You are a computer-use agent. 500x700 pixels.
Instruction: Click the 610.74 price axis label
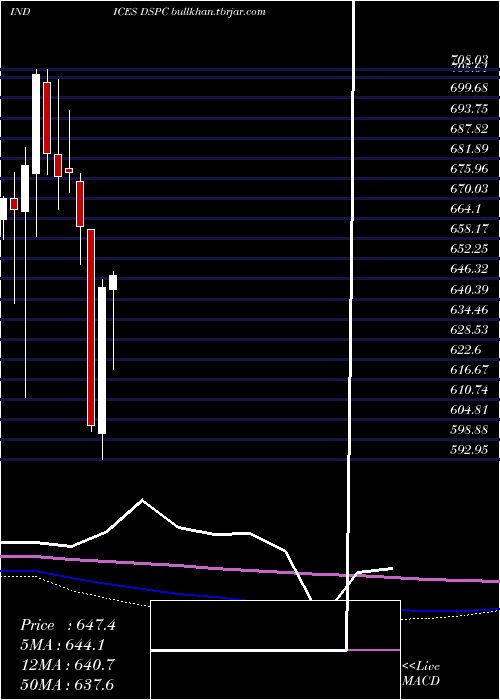pos(469,390)
